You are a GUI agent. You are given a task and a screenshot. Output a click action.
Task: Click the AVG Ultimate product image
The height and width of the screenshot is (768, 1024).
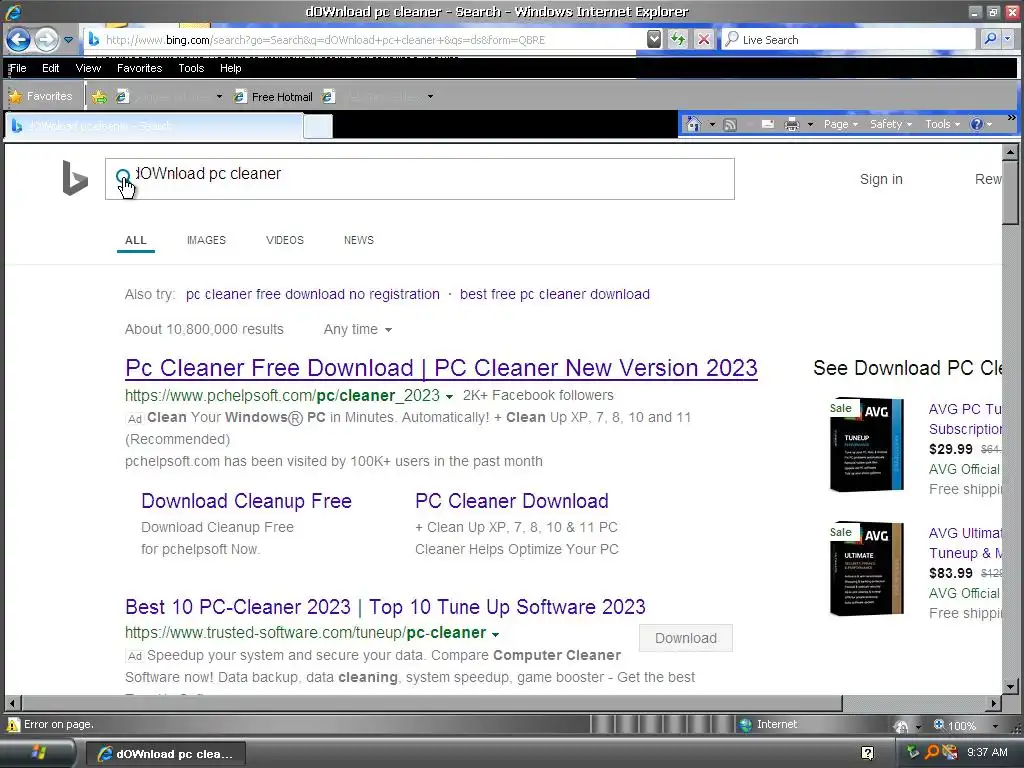(x=866, y=568)
